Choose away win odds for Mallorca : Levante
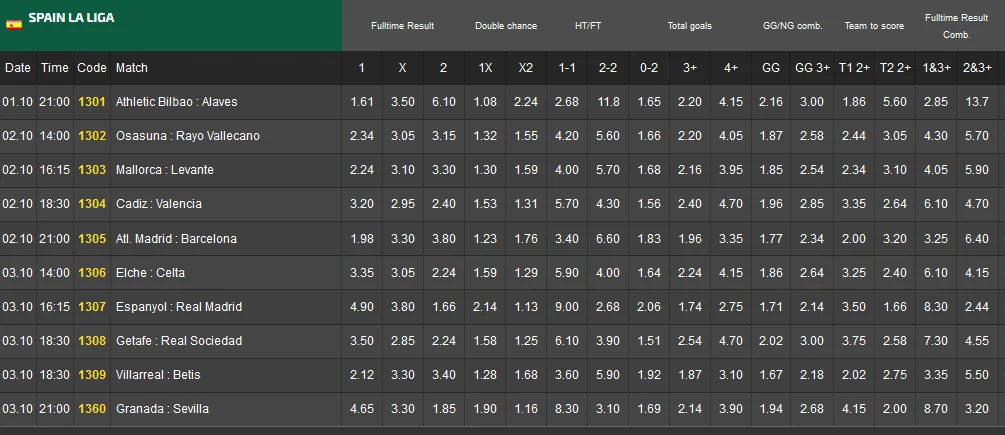1005x435 pixels. coord(443,170)
